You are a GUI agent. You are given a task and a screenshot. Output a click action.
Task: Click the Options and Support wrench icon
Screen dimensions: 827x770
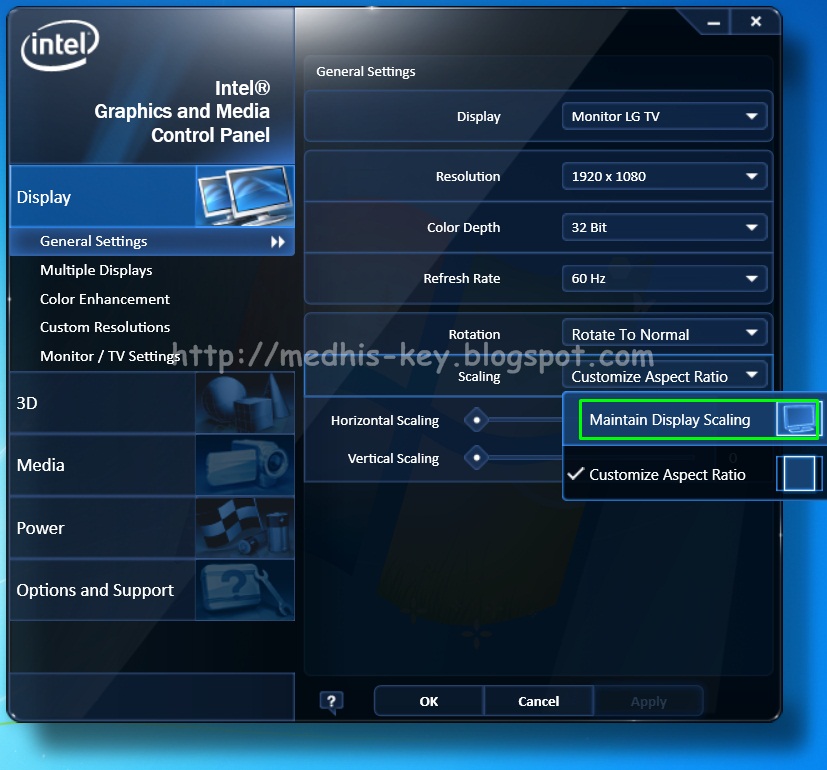pyautogui.click(x=245, y=590)
